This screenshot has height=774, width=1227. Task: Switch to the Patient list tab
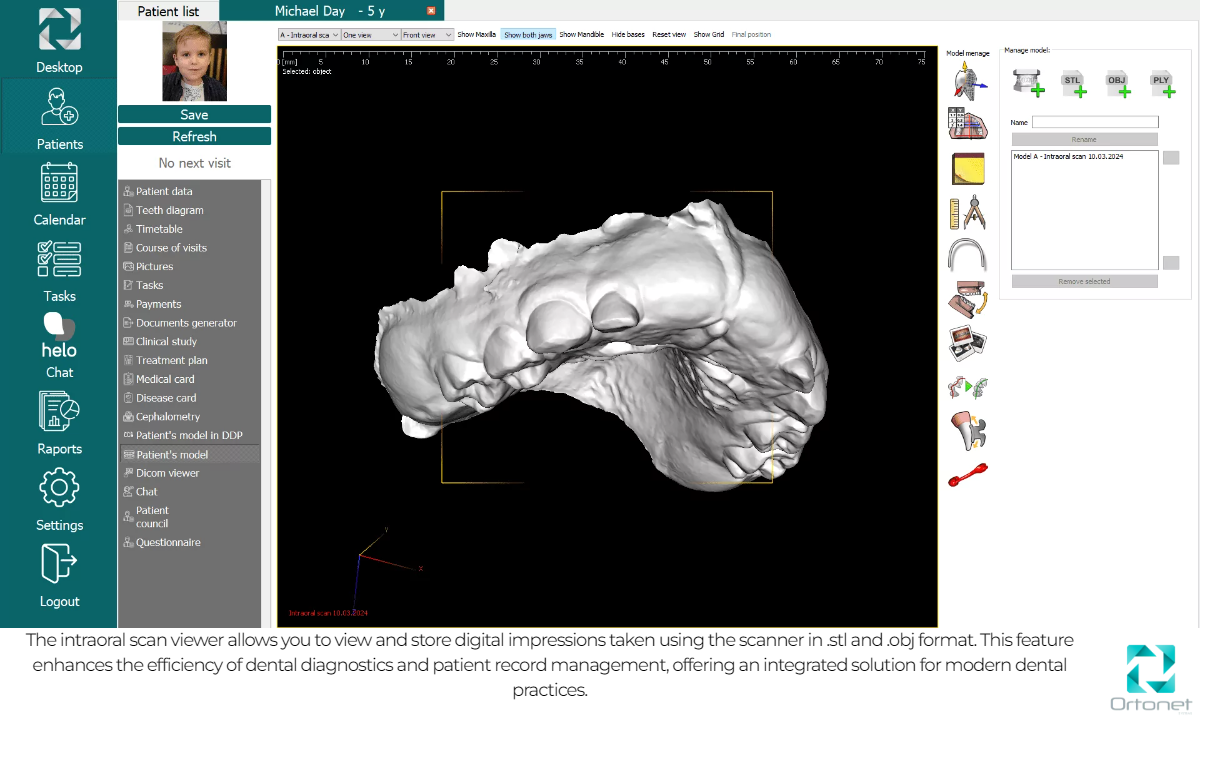click(x=167, y=11)
